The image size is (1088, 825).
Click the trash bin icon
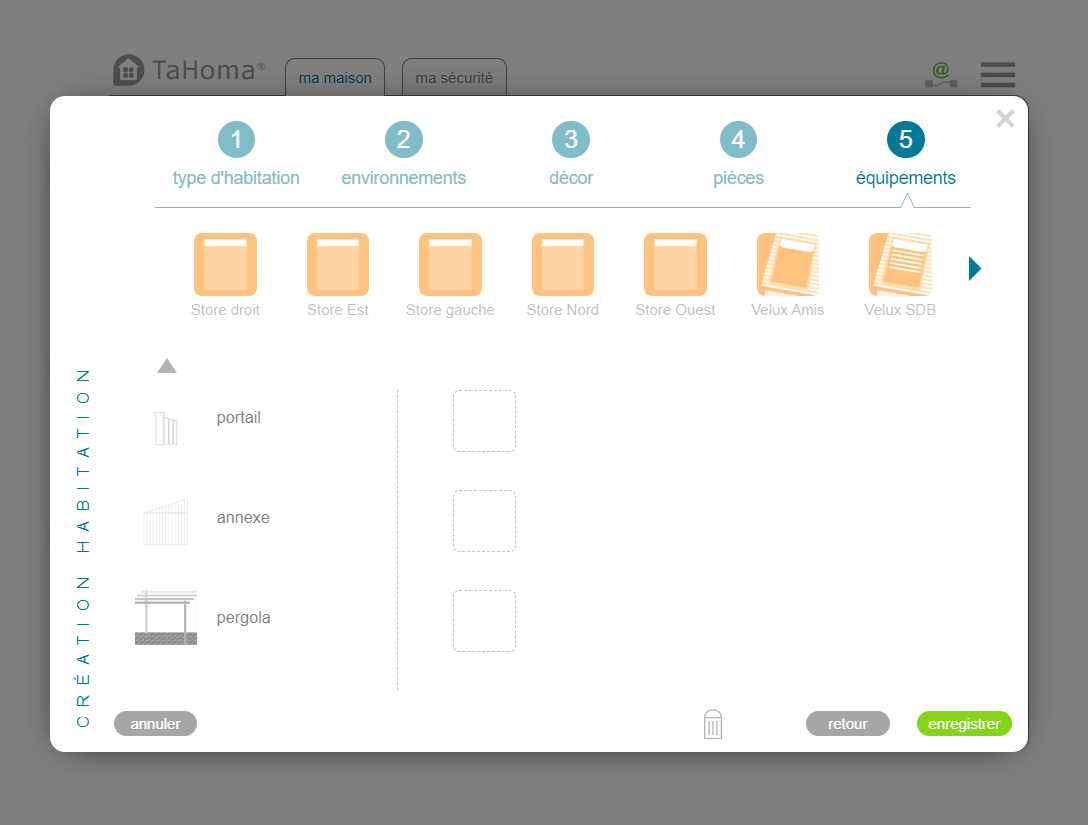(x=713, y=724)
